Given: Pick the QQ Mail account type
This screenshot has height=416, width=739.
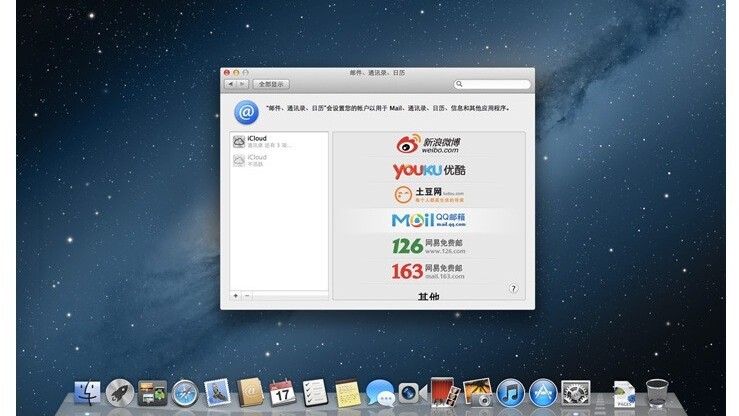Looking at the screenshot, I should pos(428,219).
